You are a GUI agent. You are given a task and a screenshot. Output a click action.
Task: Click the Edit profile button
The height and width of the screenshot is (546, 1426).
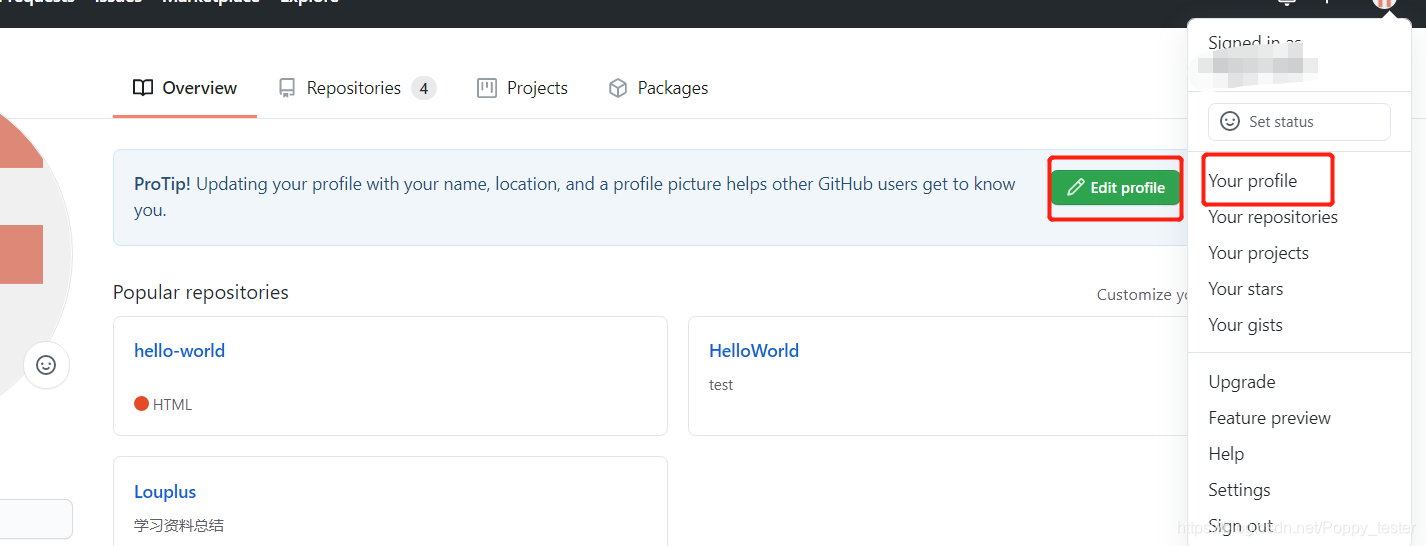pos(1115,188)
